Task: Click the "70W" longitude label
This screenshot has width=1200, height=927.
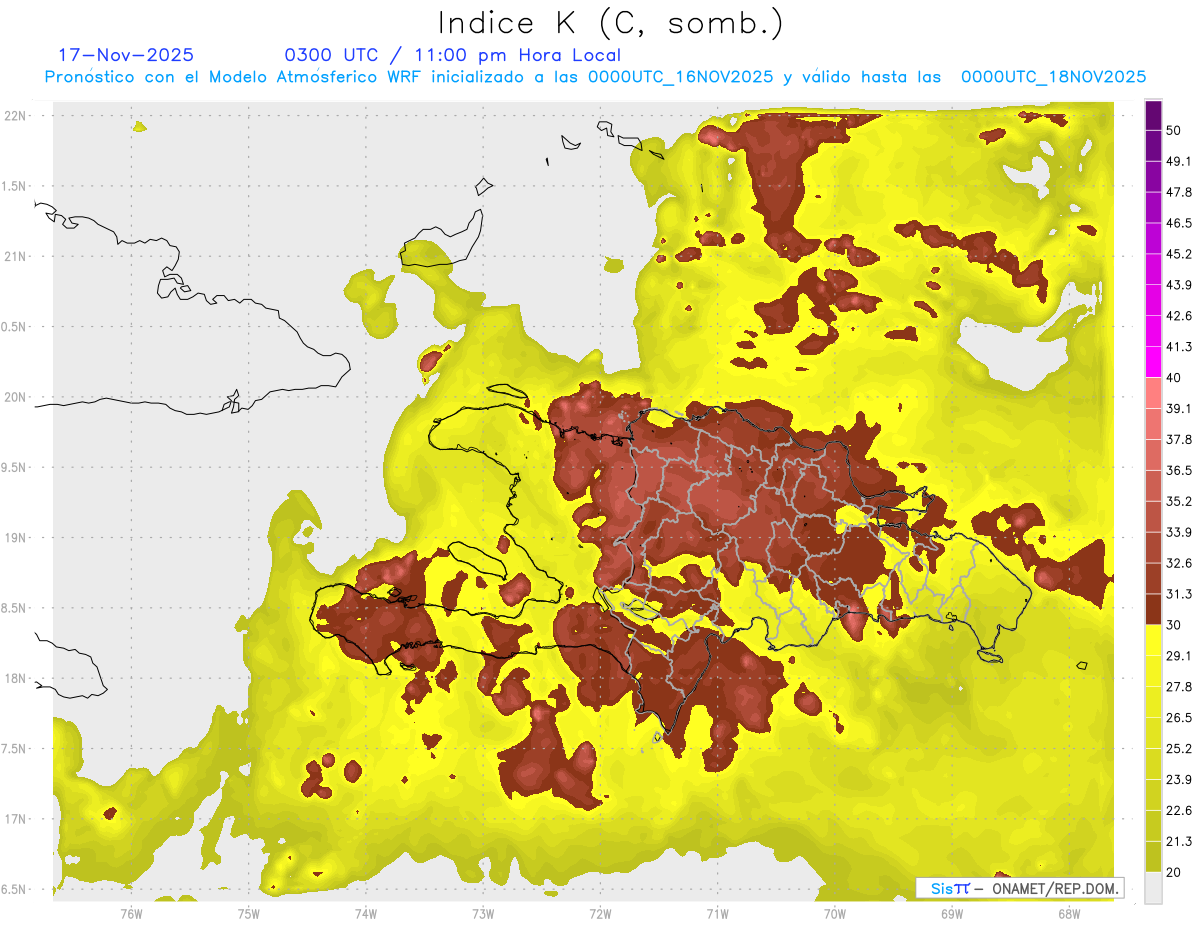Action: pyautogui.click(x=835, y=914)
